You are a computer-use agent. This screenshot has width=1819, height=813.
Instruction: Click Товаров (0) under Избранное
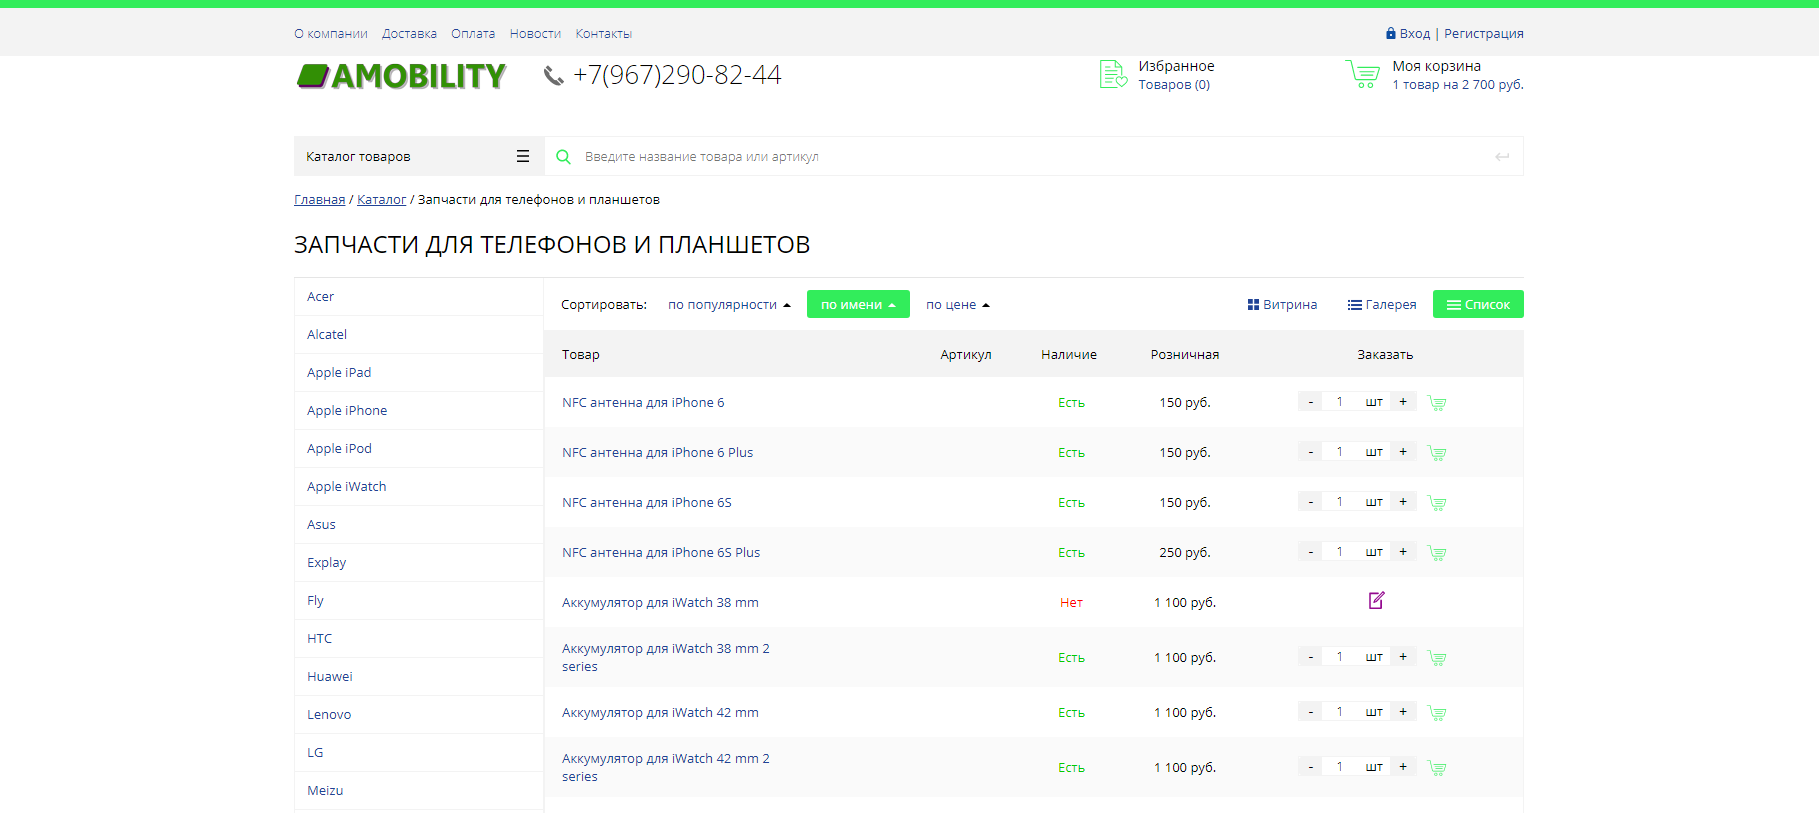click(x=1174, y=85)
